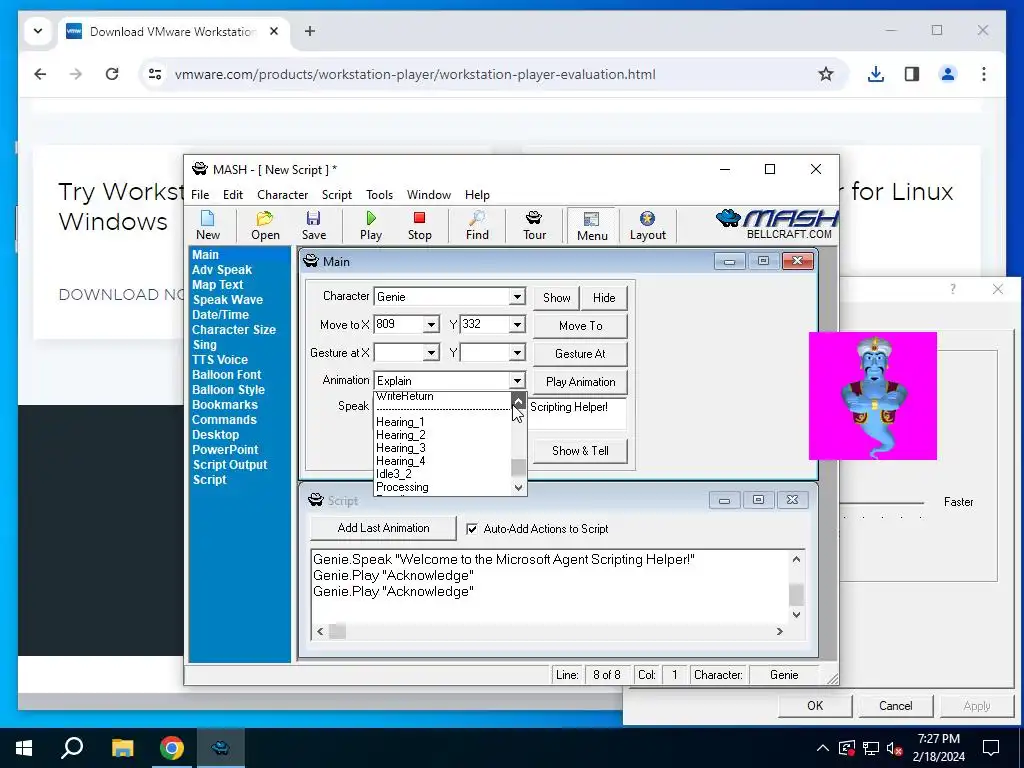Expand the Move to X dropdown

[431, 325]
